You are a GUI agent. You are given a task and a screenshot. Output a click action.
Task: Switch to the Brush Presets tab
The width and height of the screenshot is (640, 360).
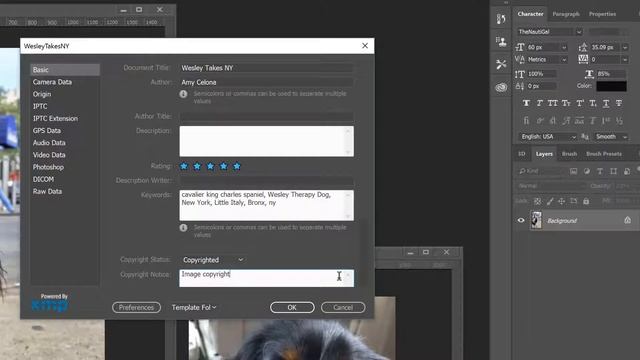(x=604, y=154)
